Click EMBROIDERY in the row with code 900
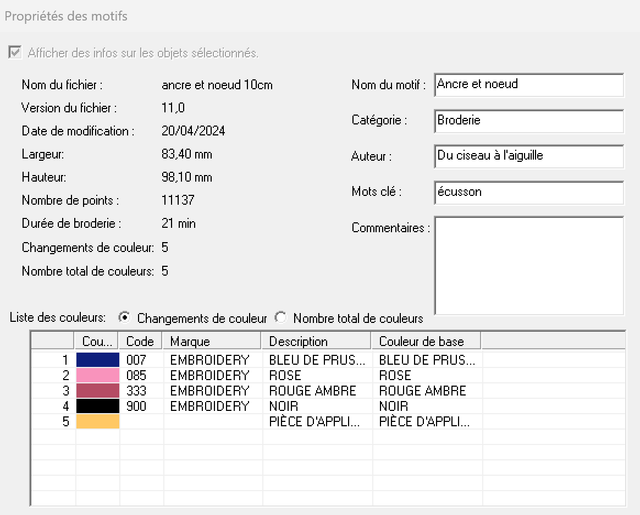Image resolution: width=640 pixels, height=515 pixels. pyautogui.click(x=210, y=406)
